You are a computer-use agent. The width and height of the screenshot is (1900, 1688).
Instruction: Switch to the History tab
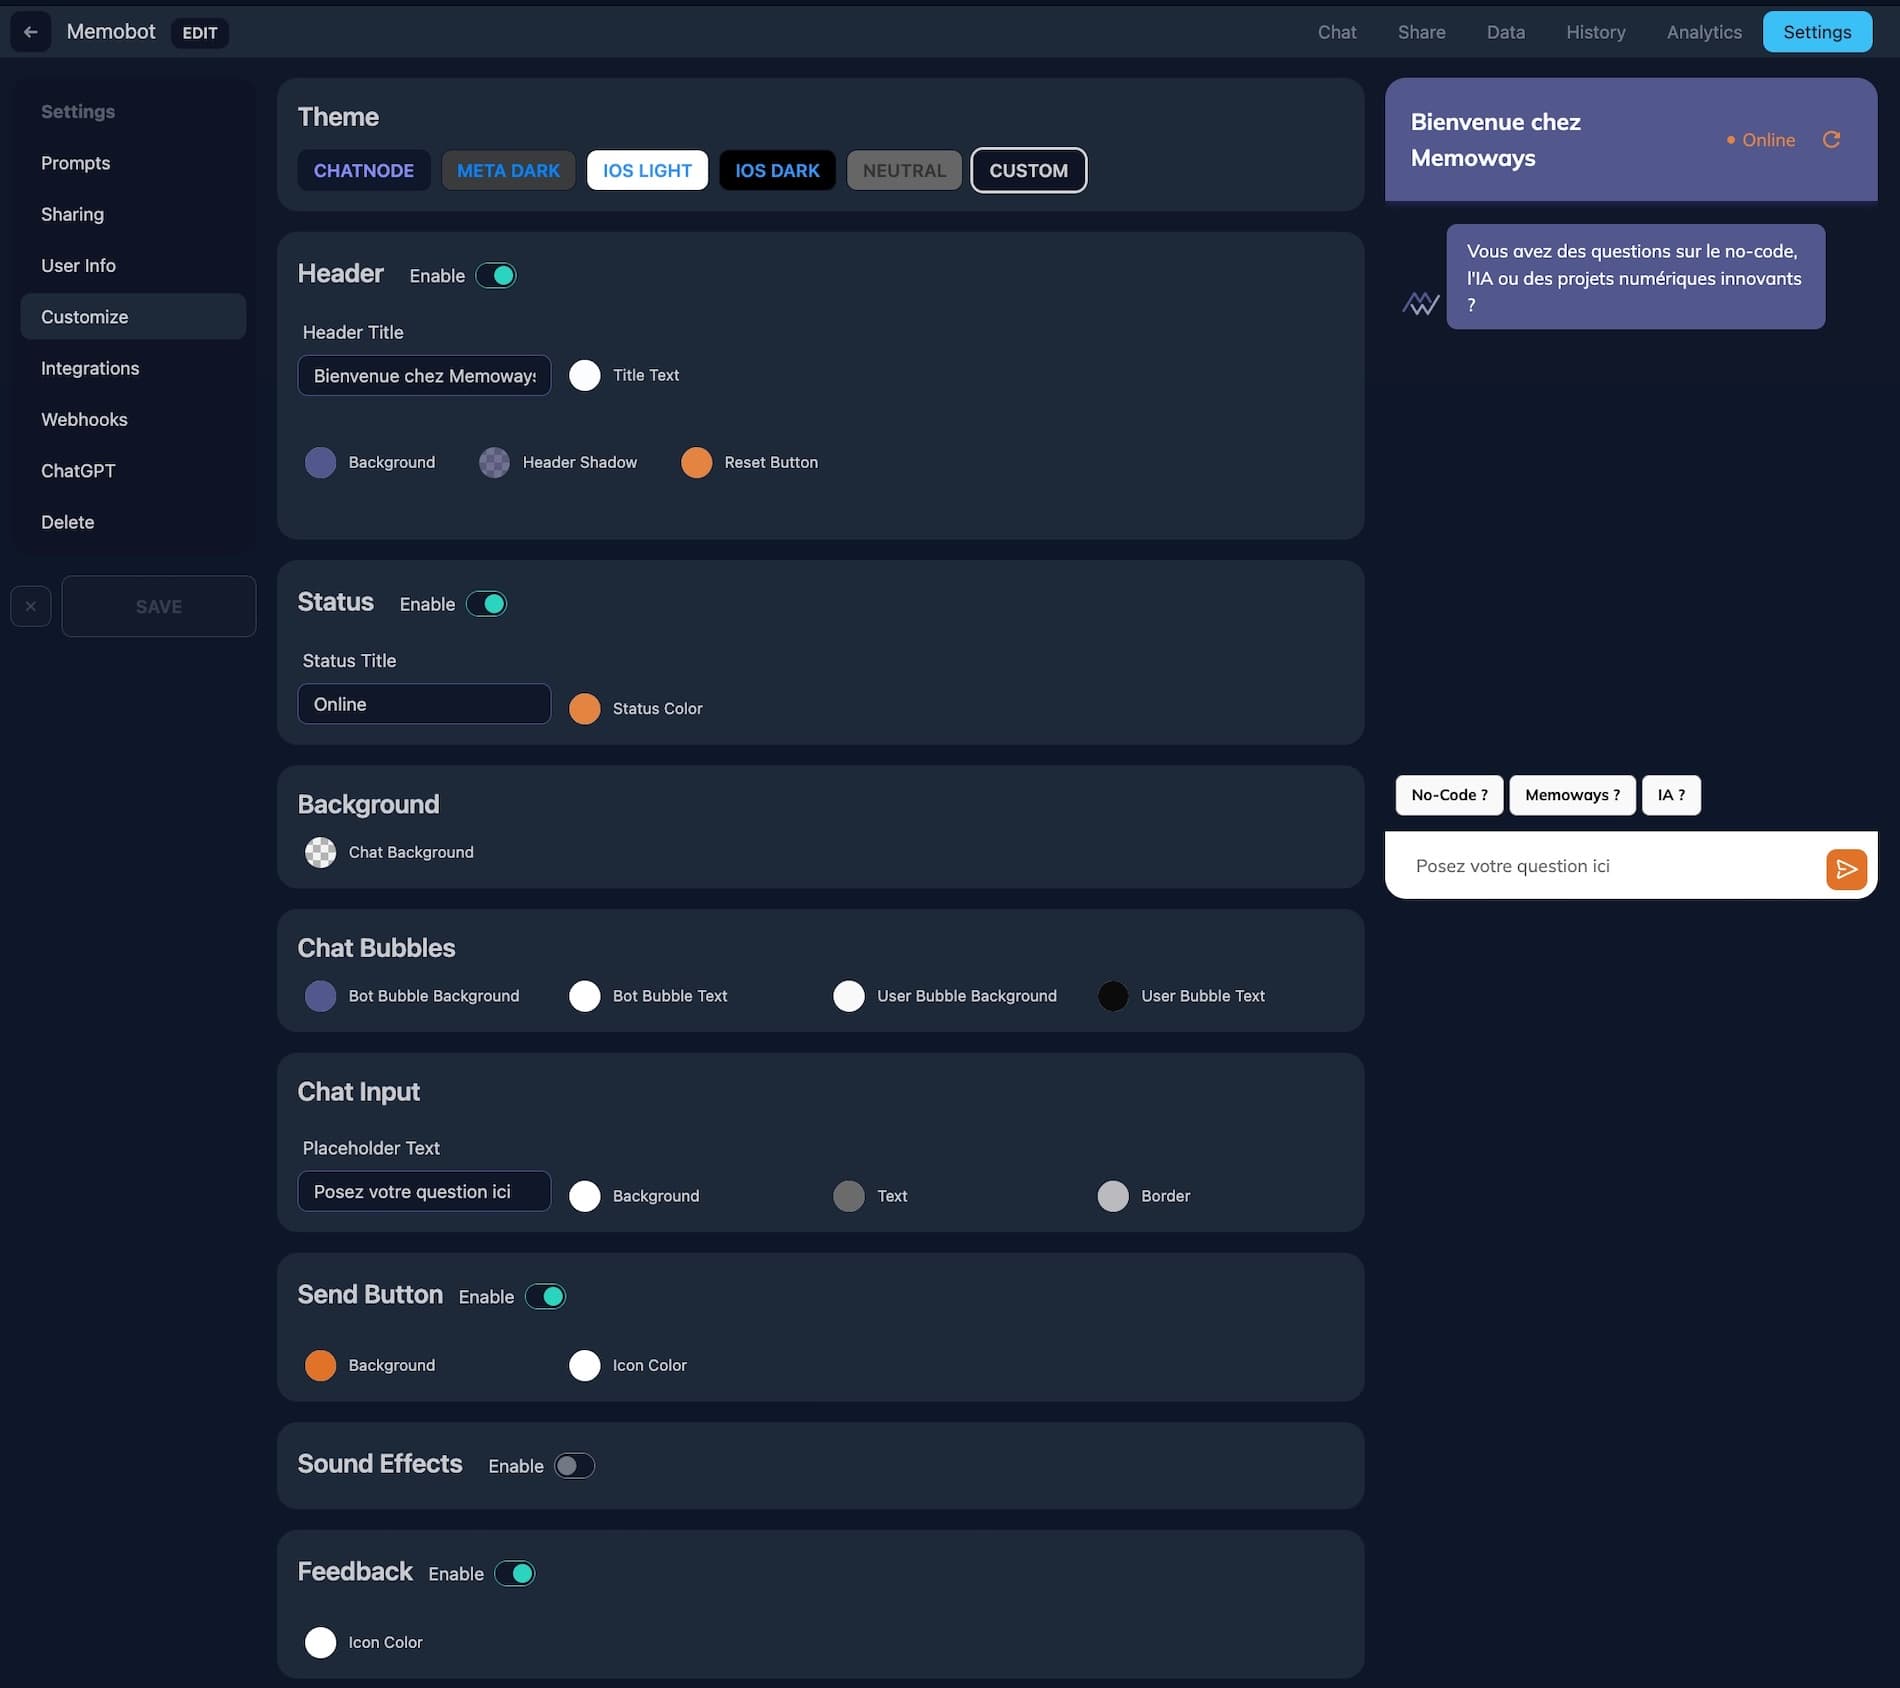pos(1595,32)
